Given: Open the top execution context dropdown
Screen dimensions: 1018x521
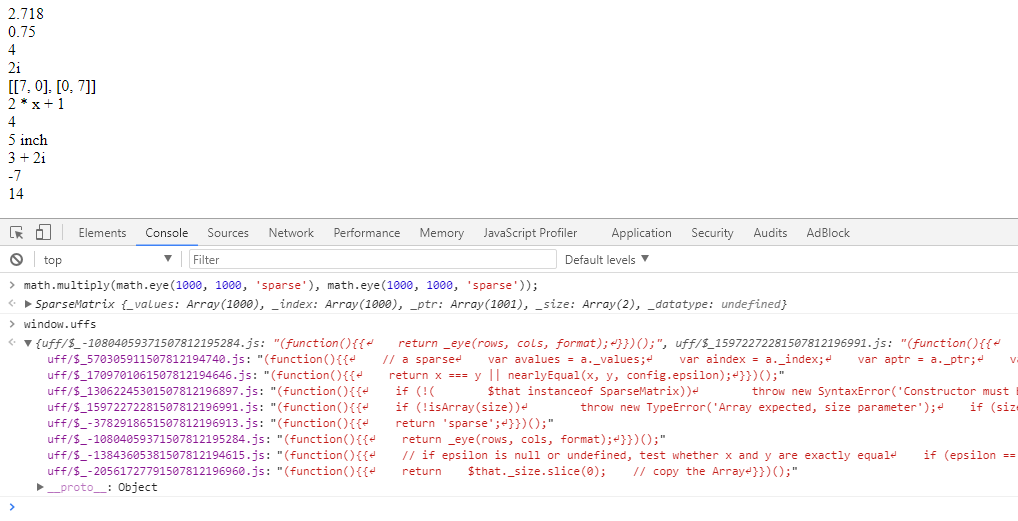Looking at the screenshot, I should [x=107, y=259].
